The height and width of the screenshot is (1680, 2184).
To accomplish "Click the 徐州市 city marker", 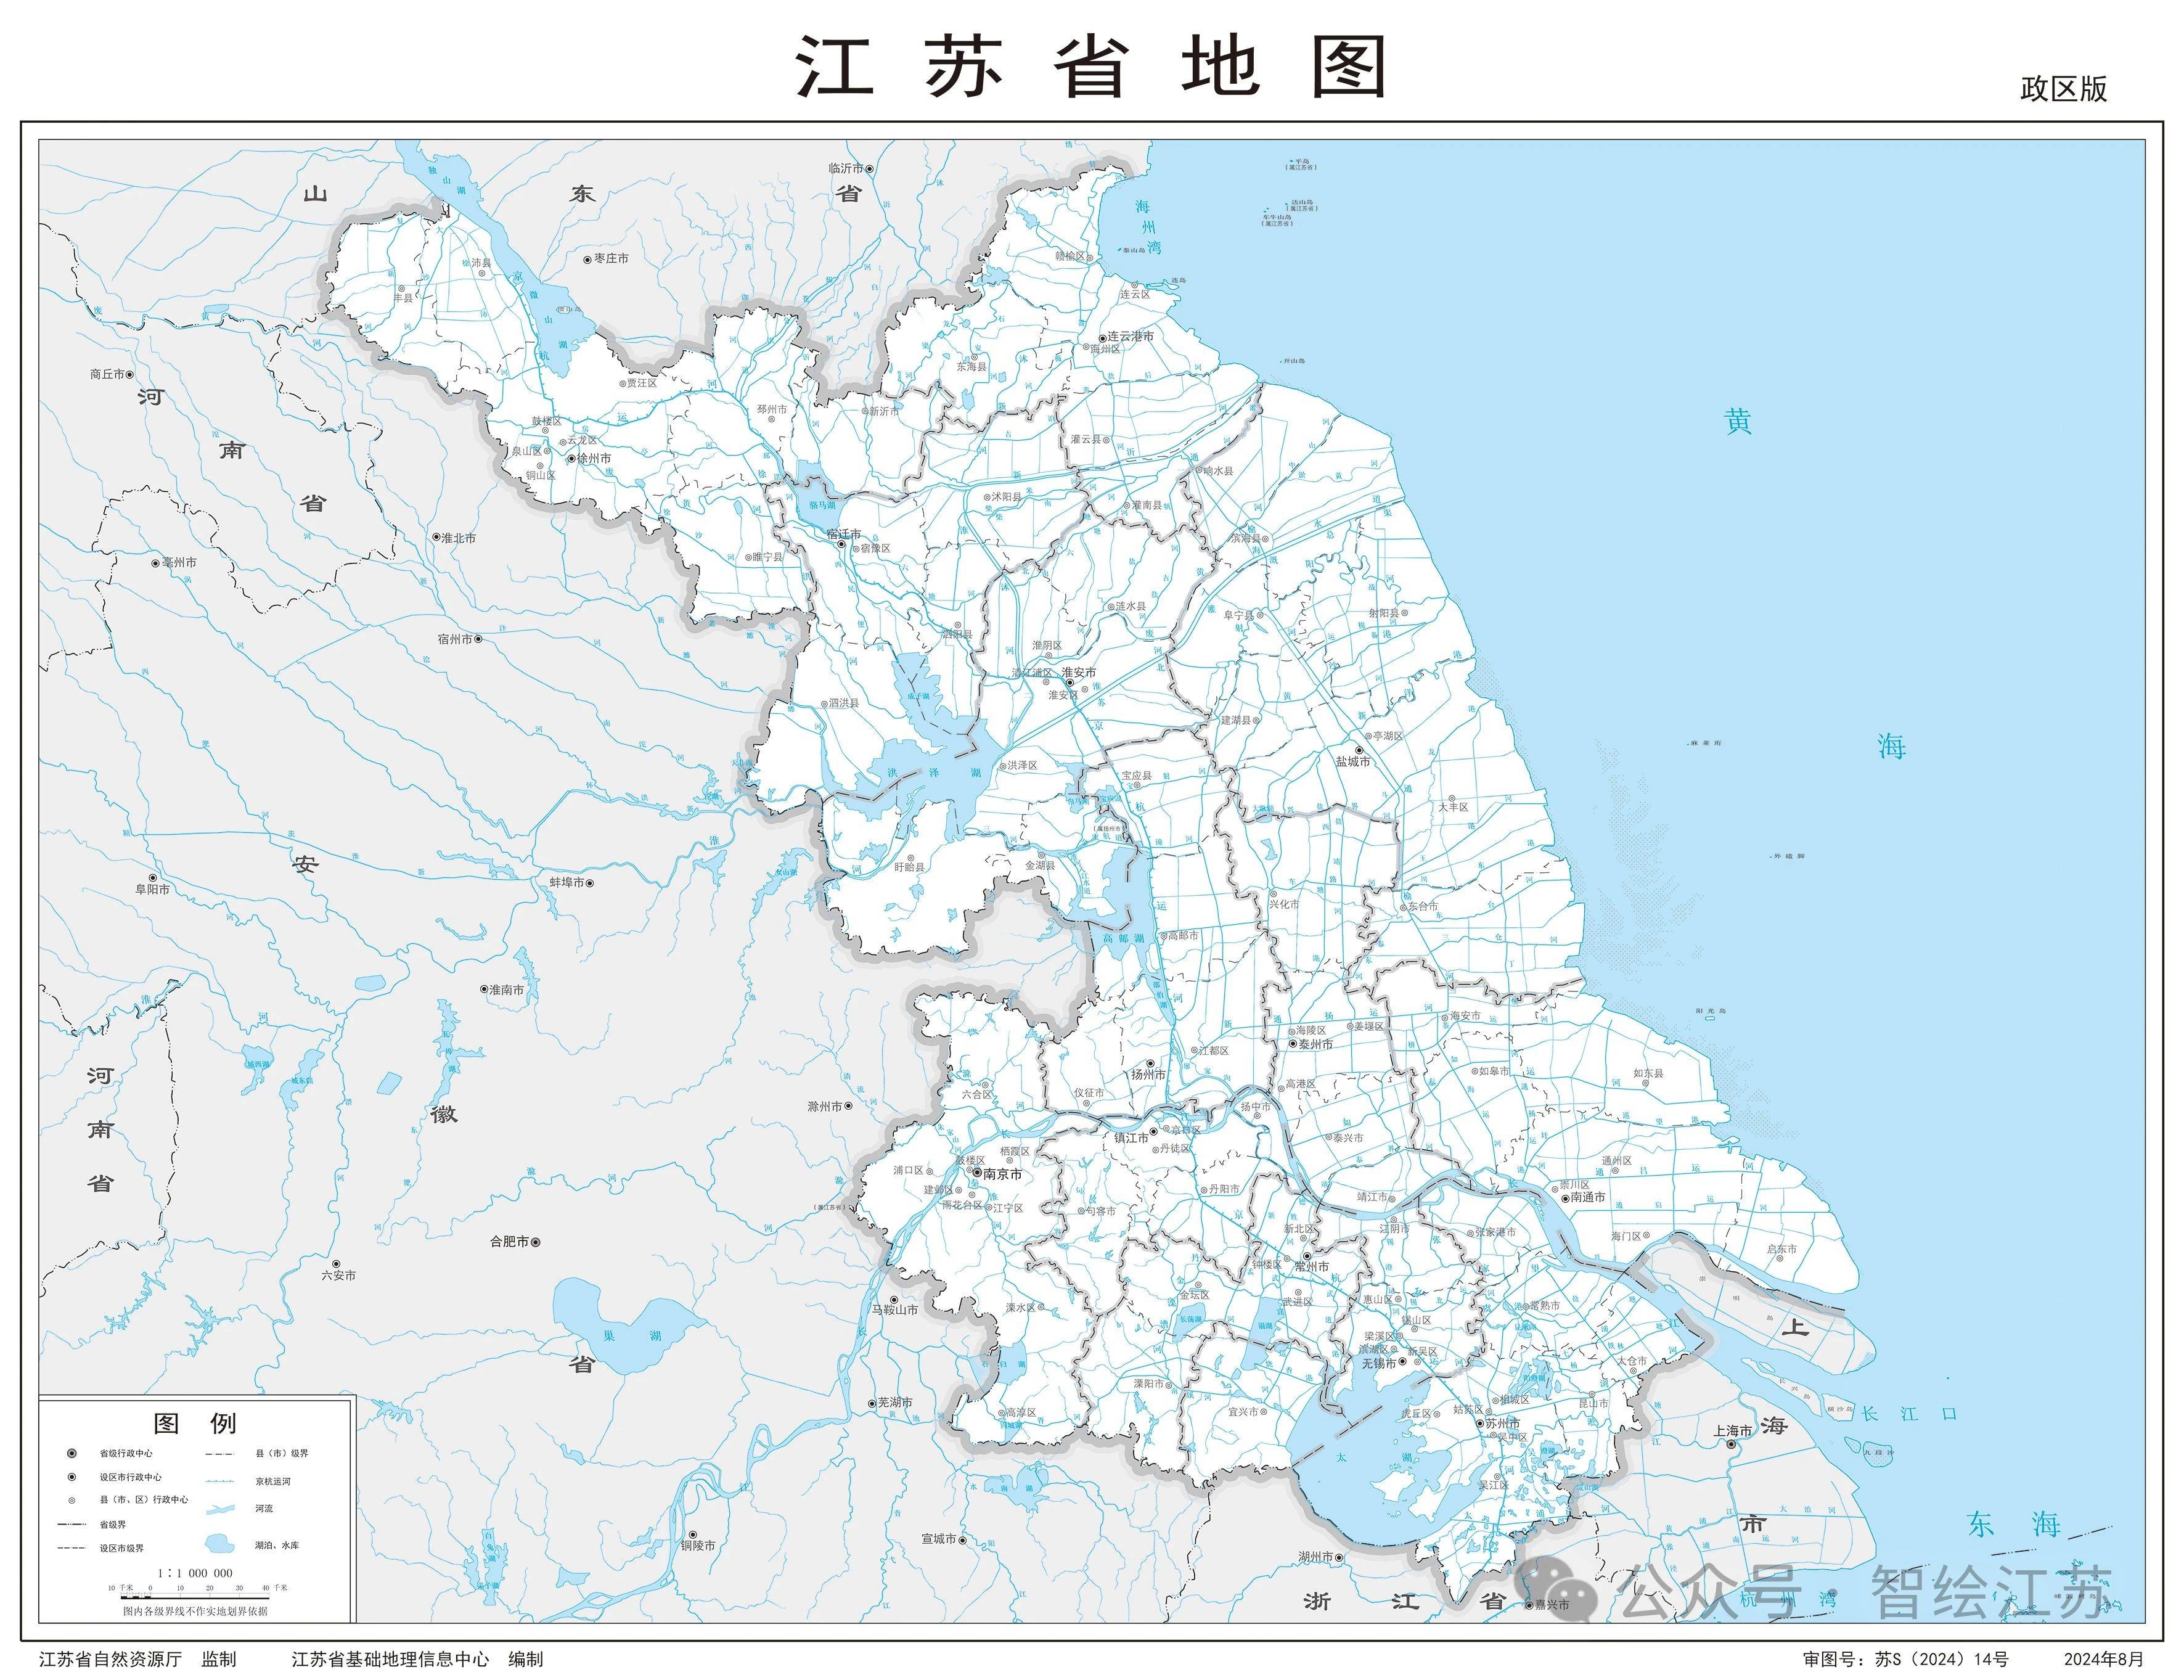I will coord(572,459).
